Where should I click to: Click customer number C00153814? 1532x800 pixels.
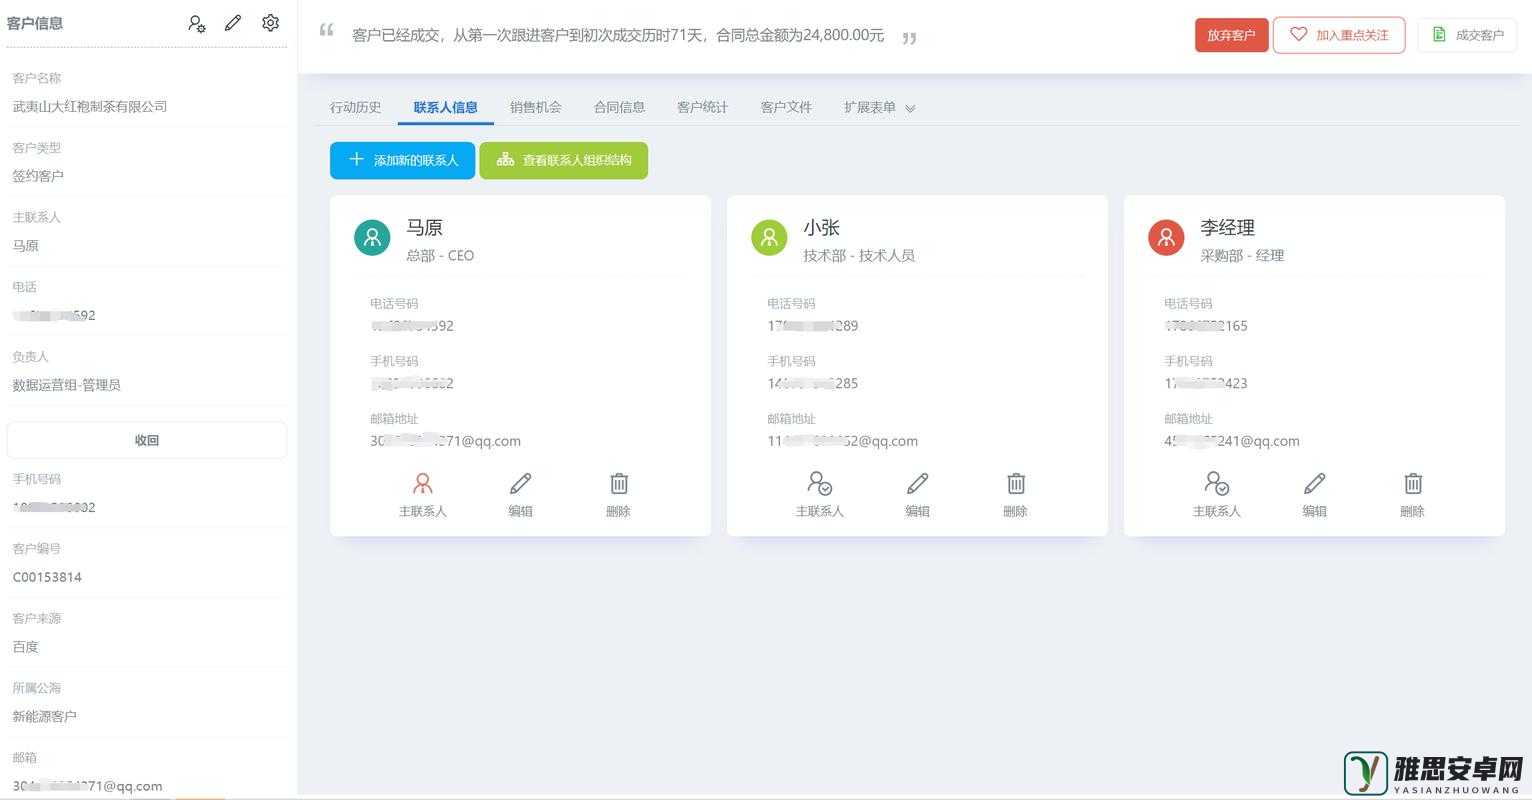point(47,577)
